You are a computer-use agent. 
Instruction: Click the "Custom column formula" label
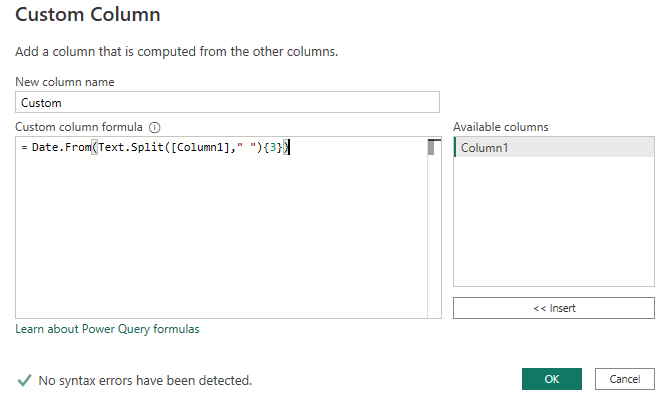click(79, 127)
